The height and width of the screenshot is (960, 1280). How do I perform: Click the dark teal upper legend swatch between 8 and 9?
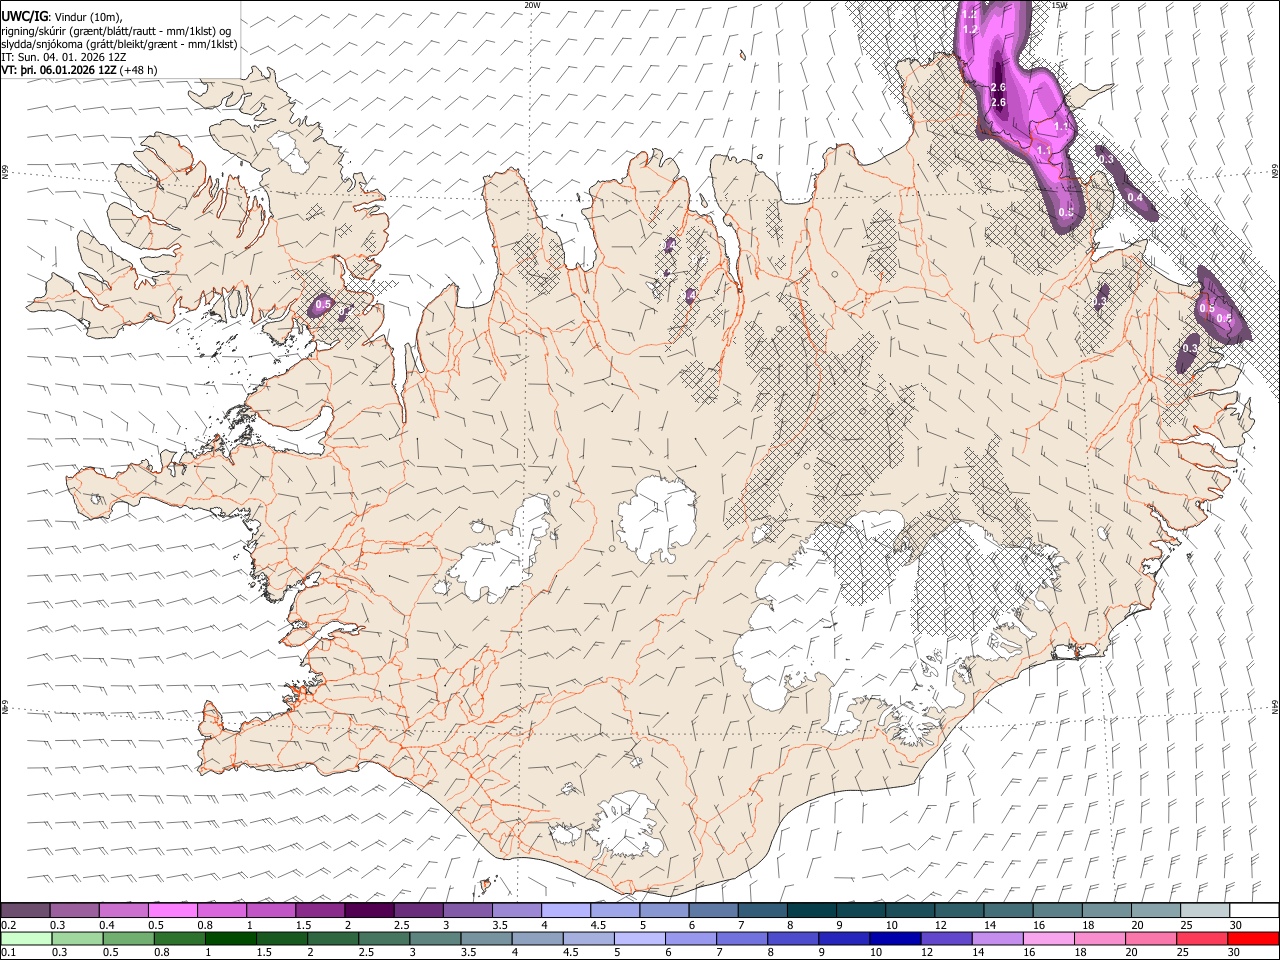coord(812,910)
